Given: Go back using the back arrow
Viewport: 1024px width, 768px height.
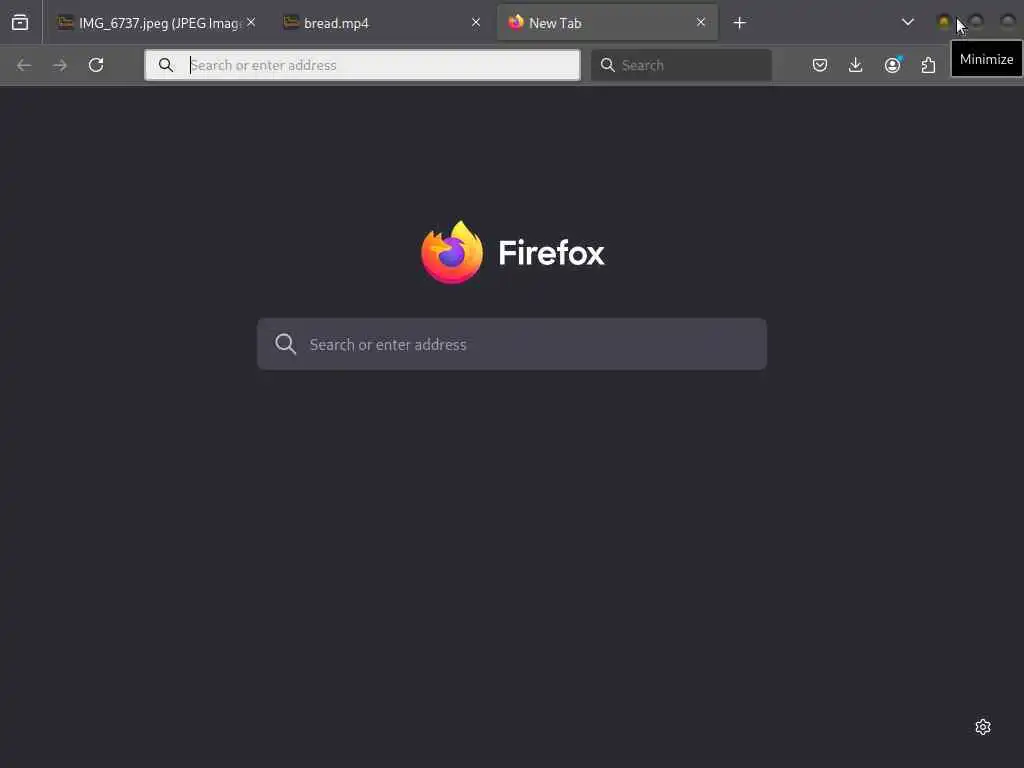Looking at the screenshot, I should click(24, 65).
